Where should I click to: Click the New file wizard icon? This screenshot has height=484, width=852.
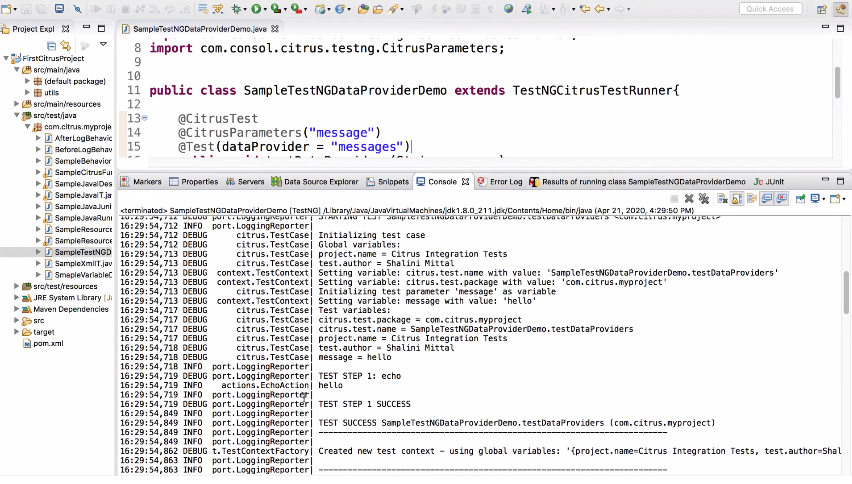coord(6,9)
